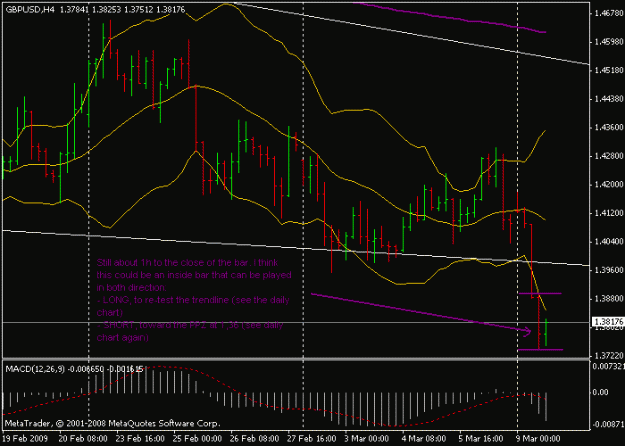The height and width of the screenshot is (446, 625).
Task: Click the GBPUSD,H4 chart title text
Action: (30, 10)
